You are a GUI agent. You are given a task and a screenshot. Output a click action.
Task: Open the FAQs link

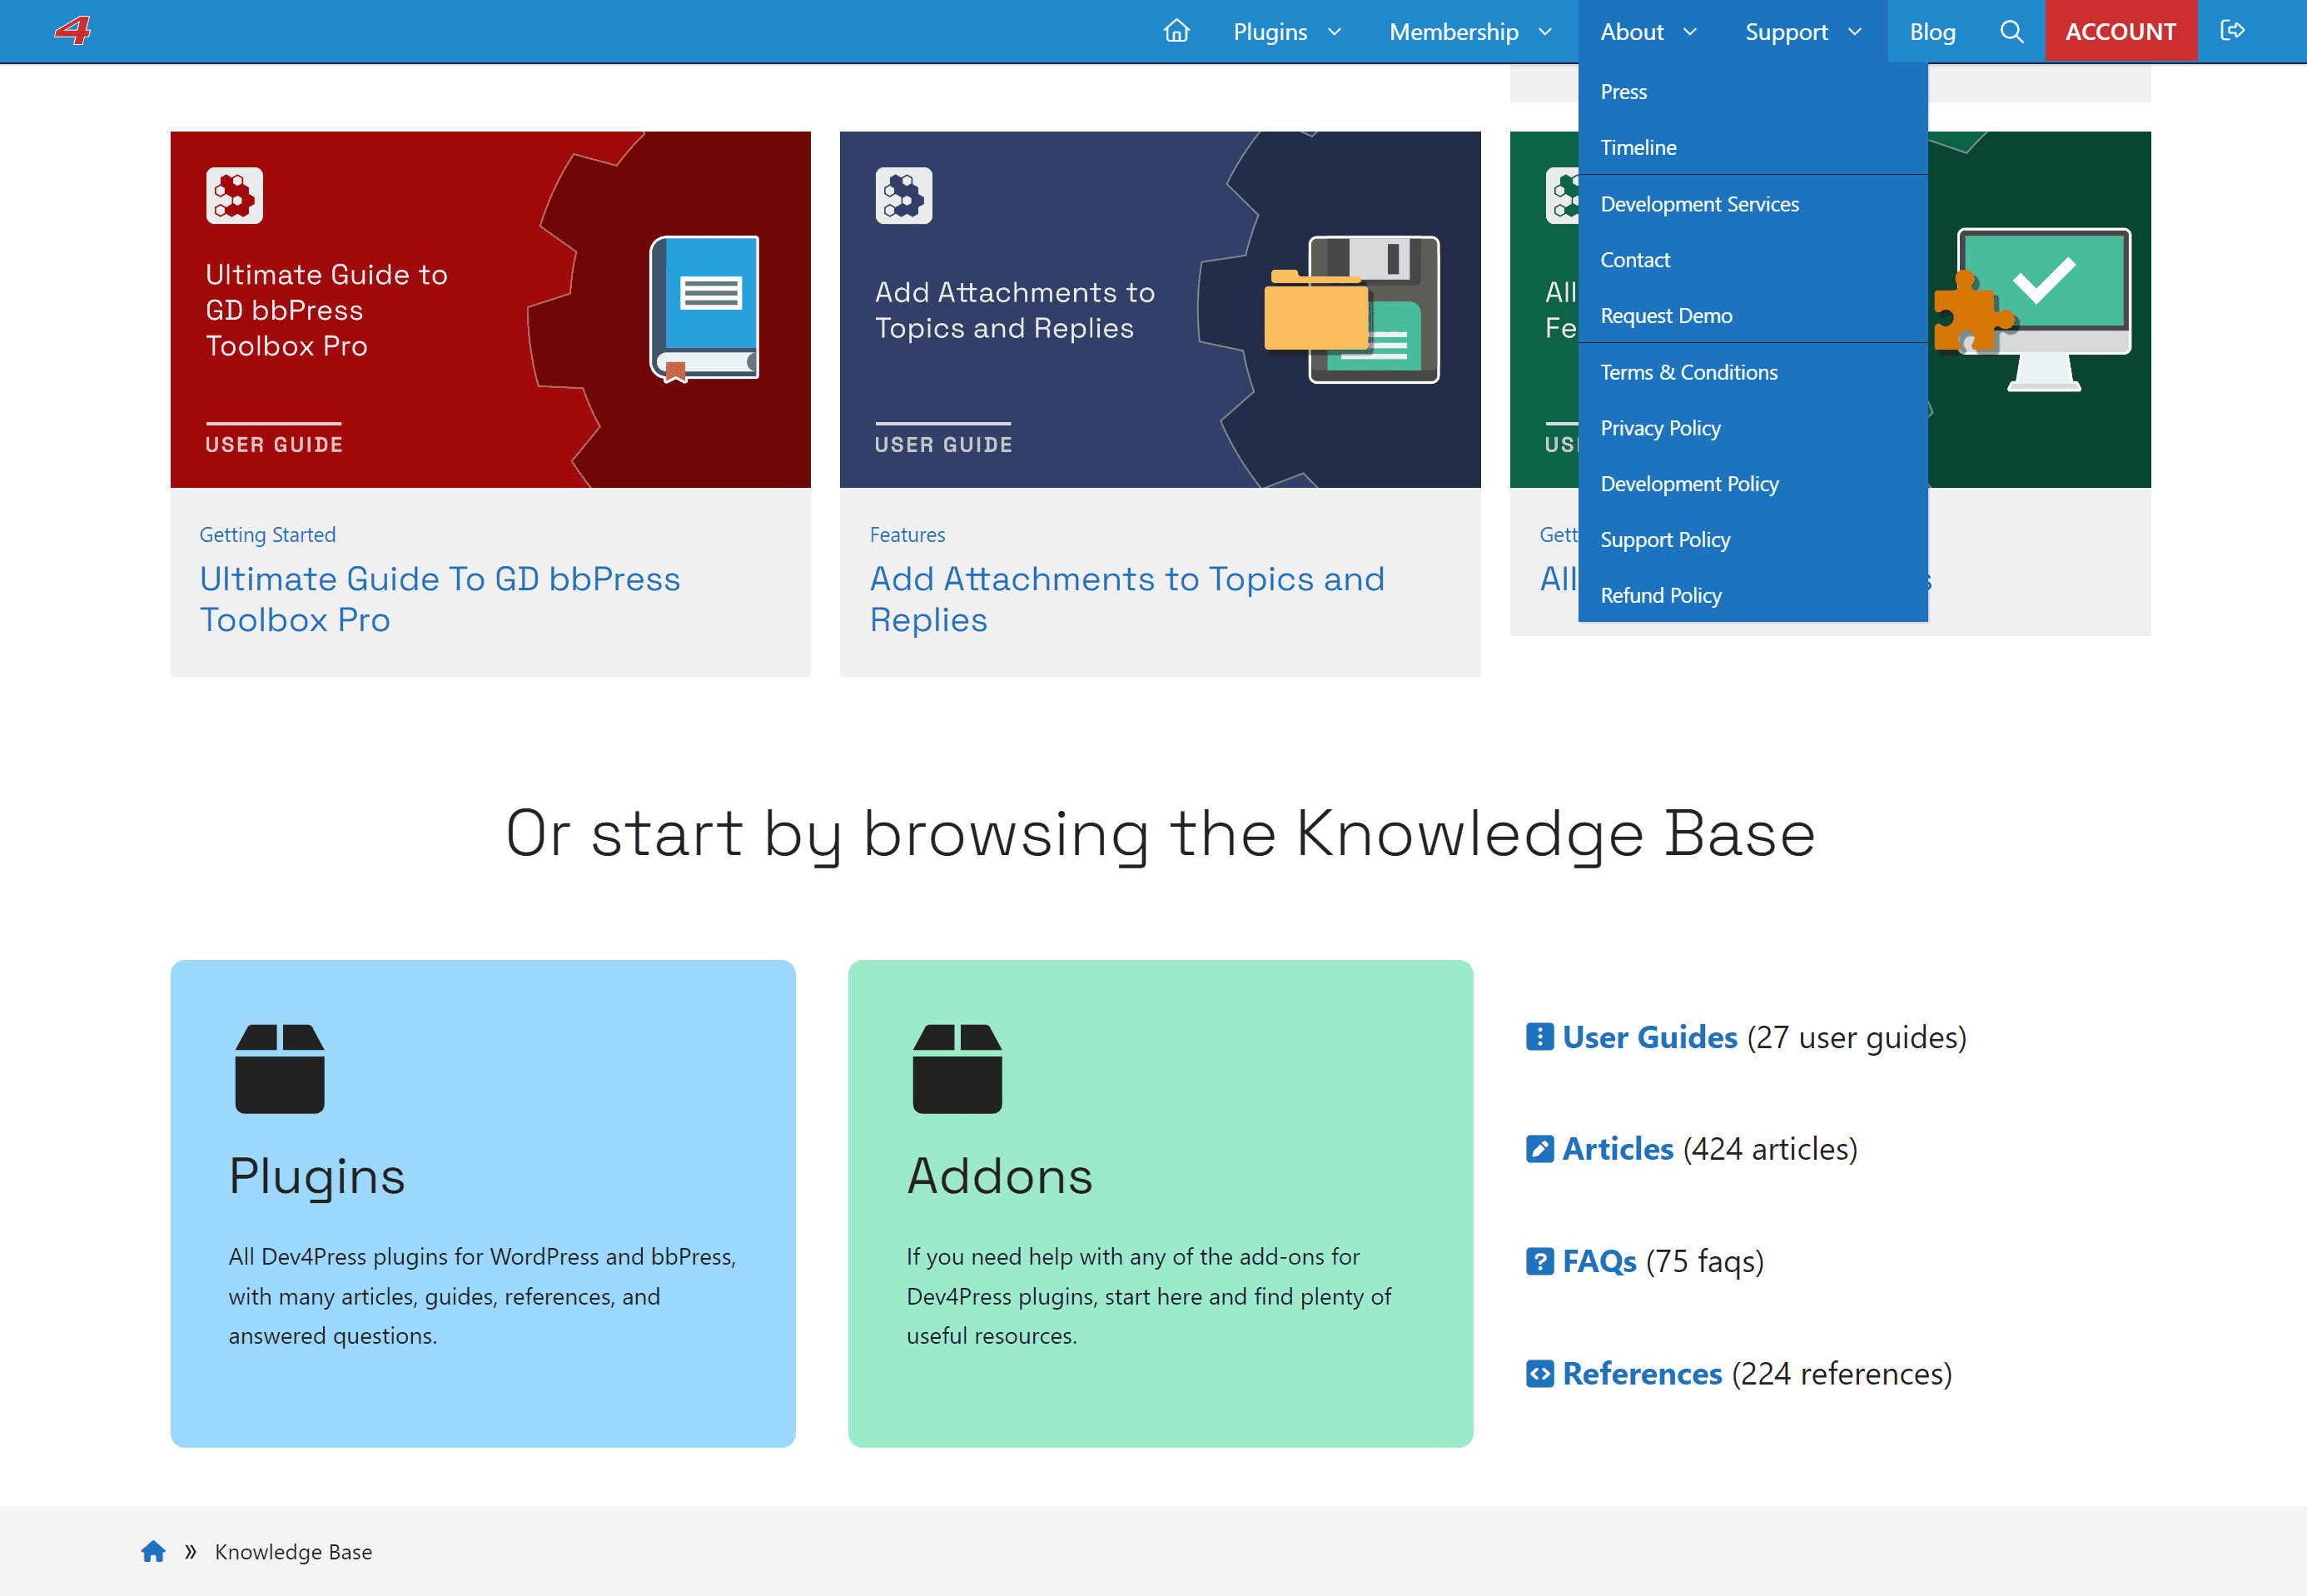[x=1600, y=1261]
